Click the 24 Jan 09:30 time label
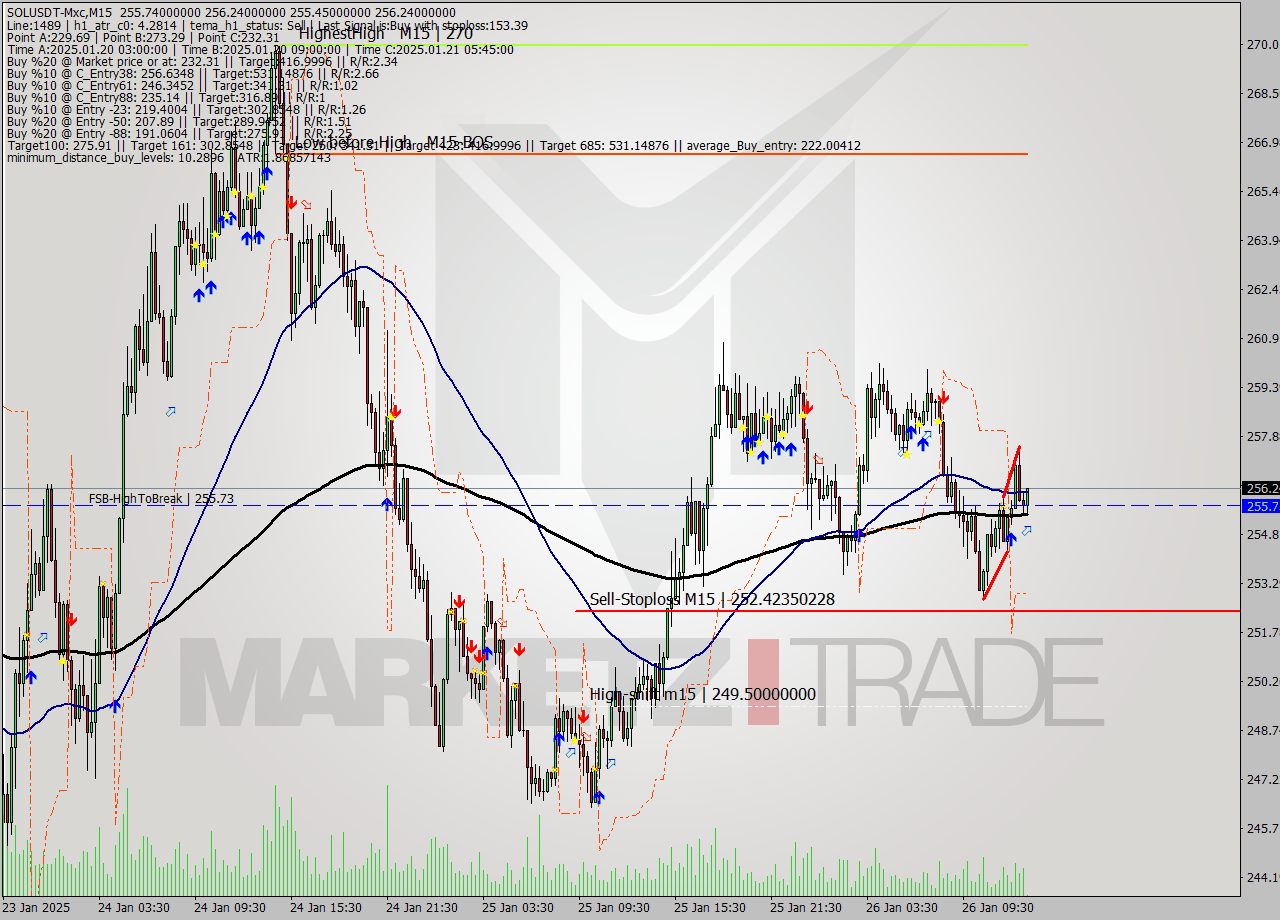Screen dimensions: 1280x920 click(x=229, y=908)
